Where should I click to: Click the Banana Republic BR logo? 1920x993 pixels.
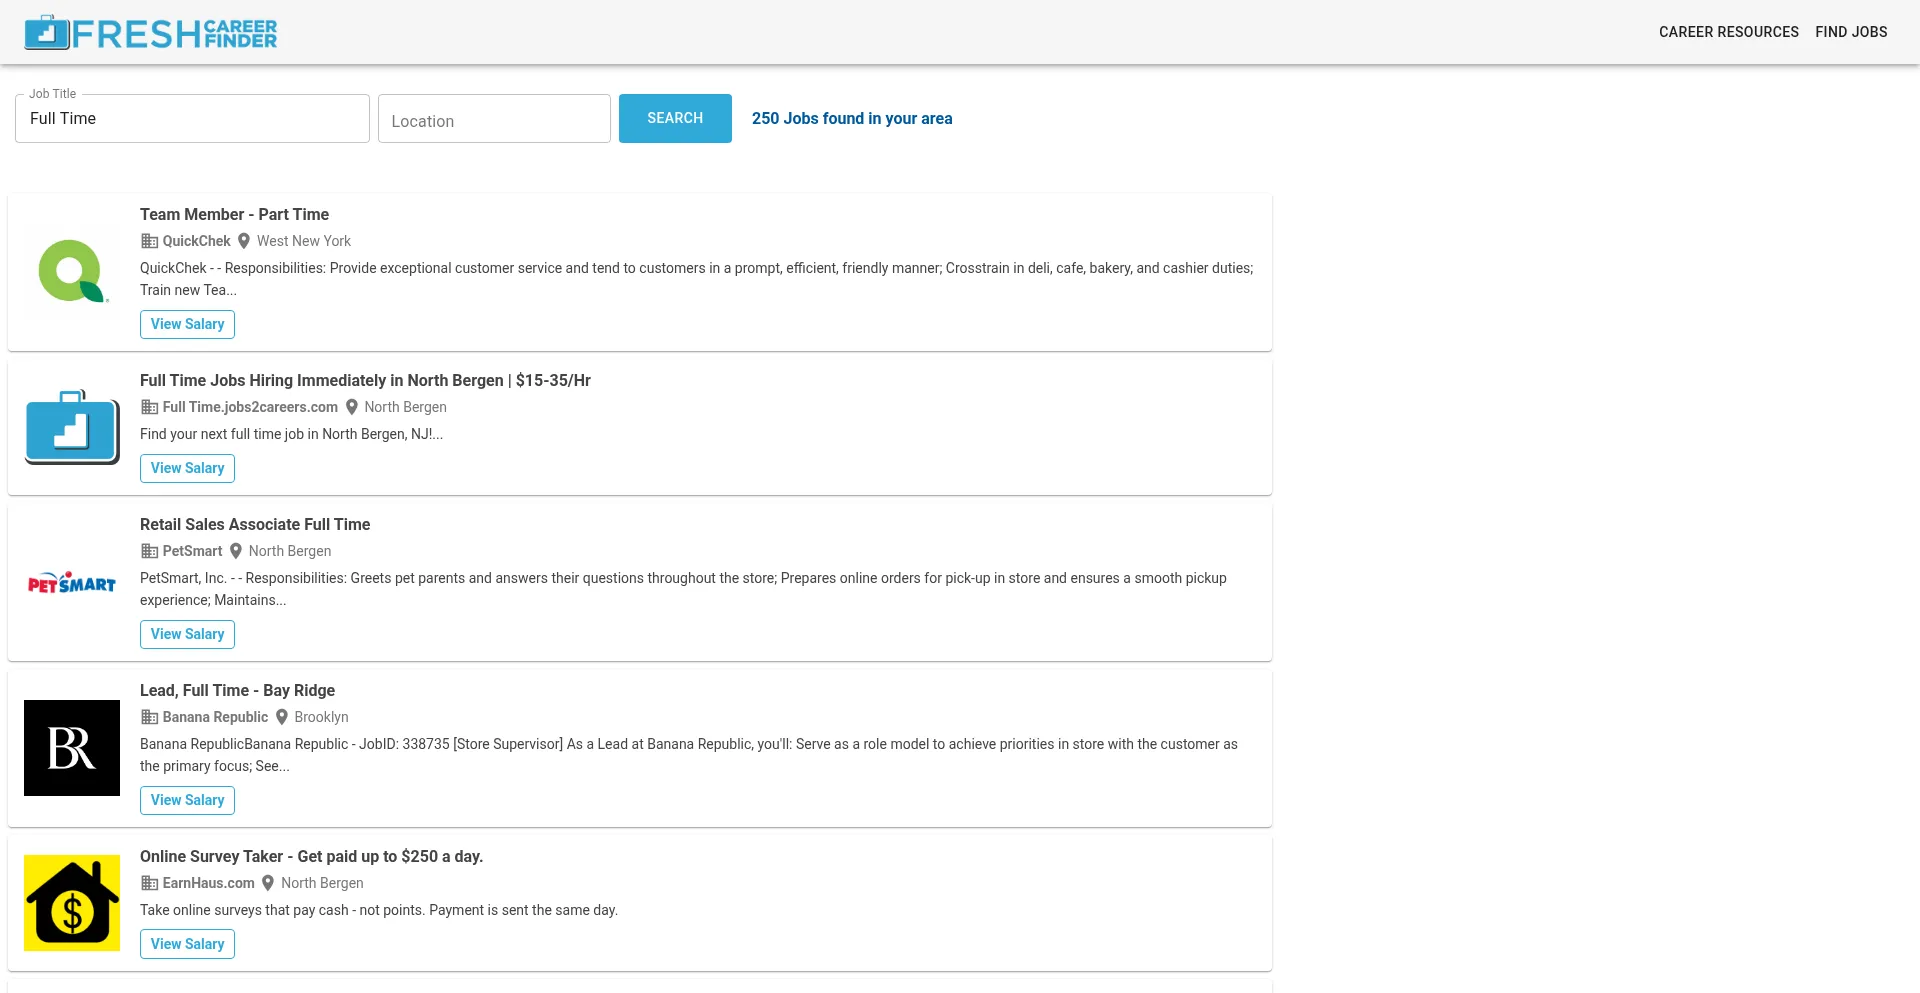click(x=72, y=748)
